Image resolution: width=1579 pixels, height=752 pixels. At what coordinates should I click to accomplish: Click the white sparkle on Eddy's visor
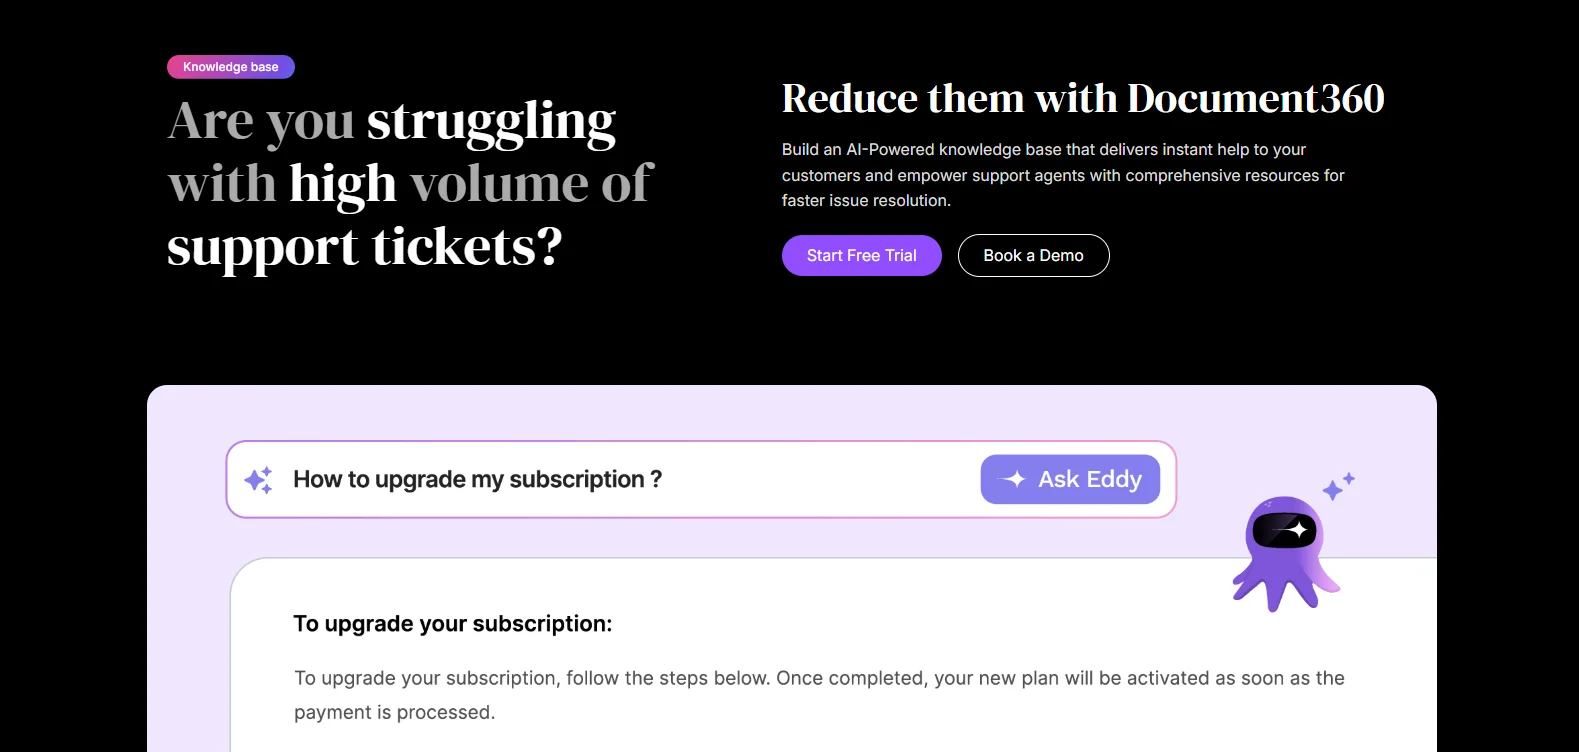coord(1297,529)
